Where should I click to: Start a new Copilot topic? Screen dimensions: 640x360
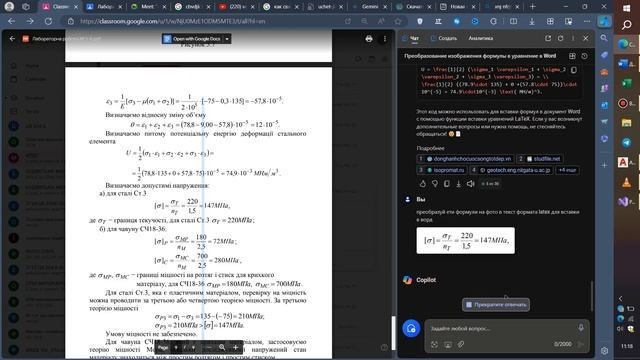pyautogui.click(x=411, y=328)
